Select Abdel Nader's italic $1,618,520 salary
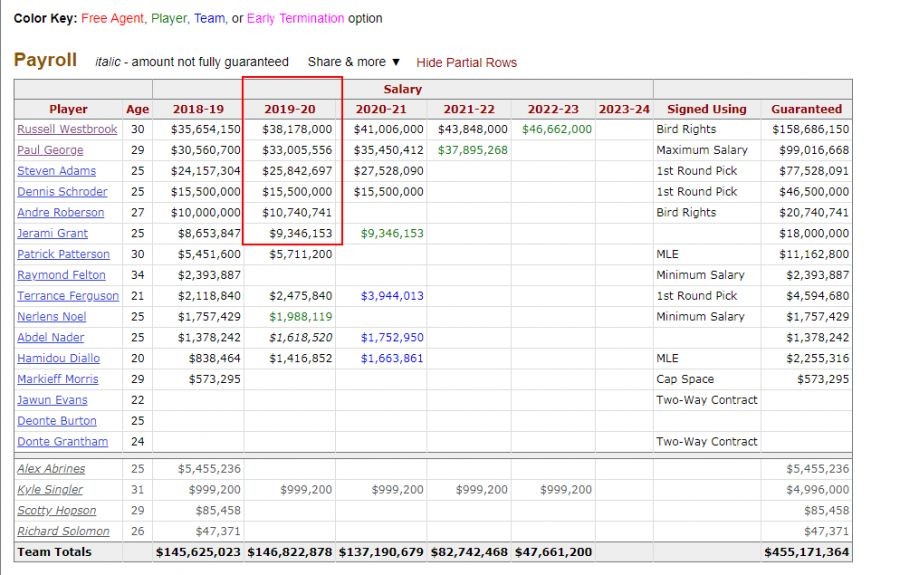Viewport: 900px width, 575px height. [x=301, y=337]
